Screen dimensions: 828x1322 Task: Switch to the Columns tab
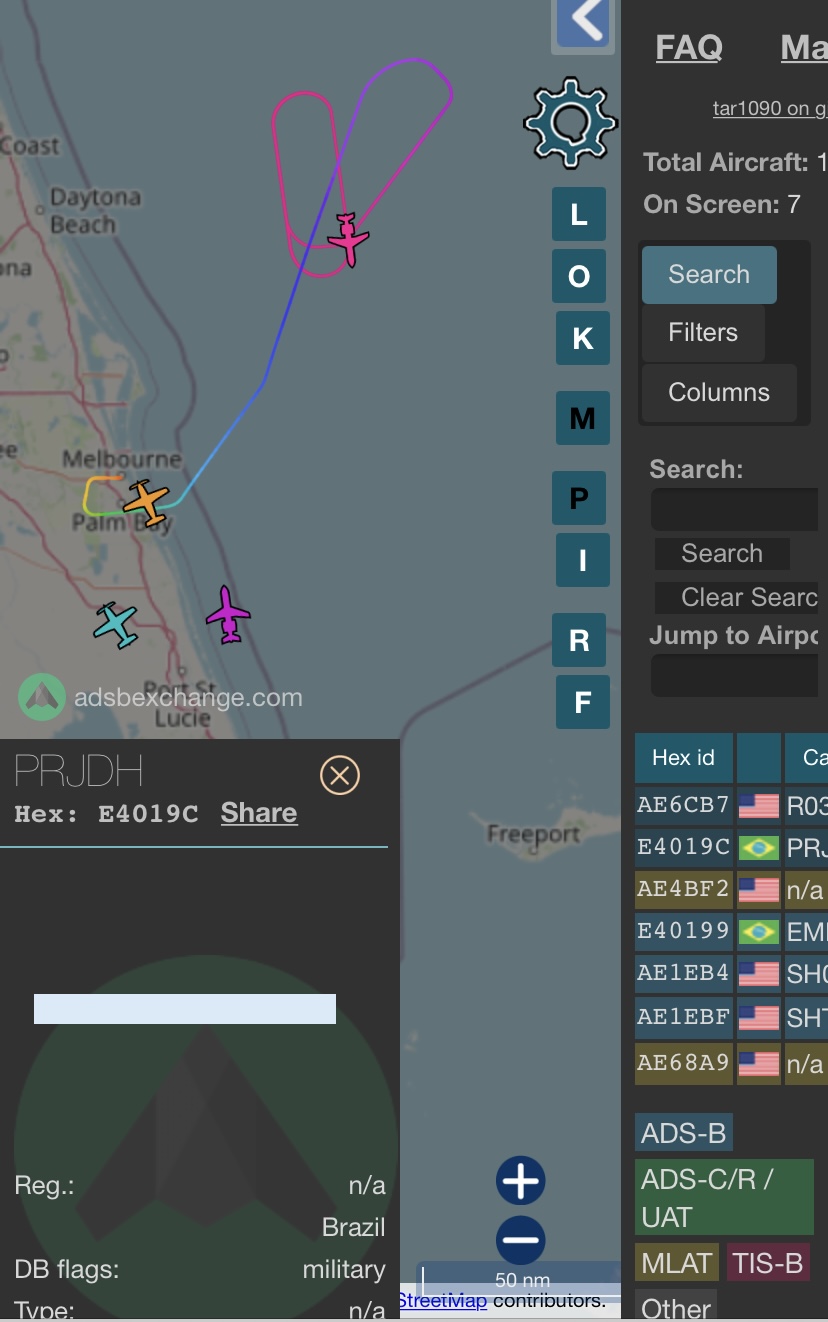719,393
